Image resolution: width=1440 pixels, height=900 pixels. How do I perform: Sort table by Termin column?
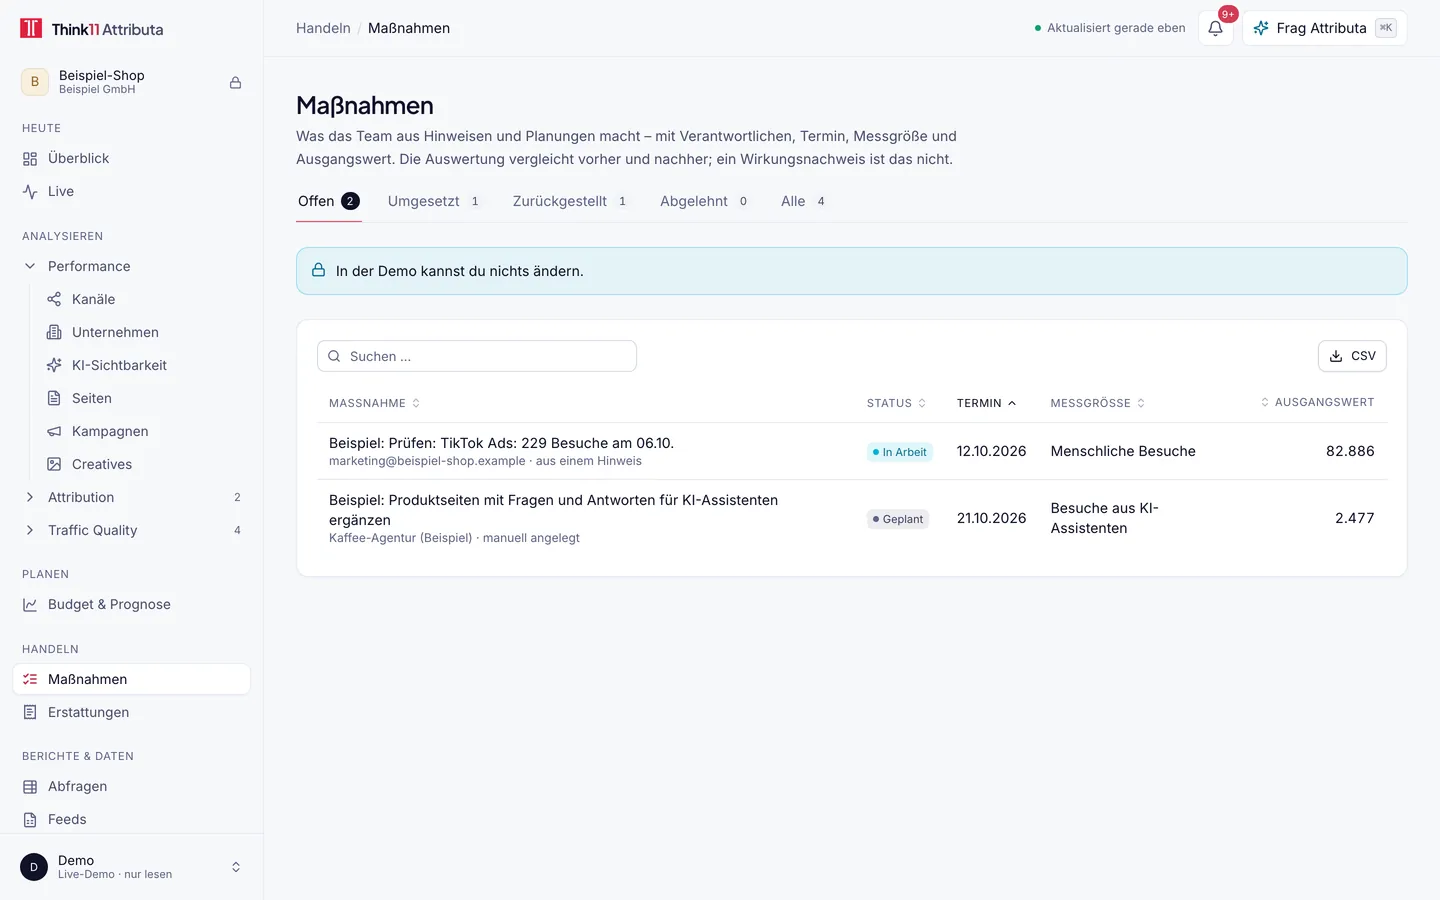(x=986, y=403)
